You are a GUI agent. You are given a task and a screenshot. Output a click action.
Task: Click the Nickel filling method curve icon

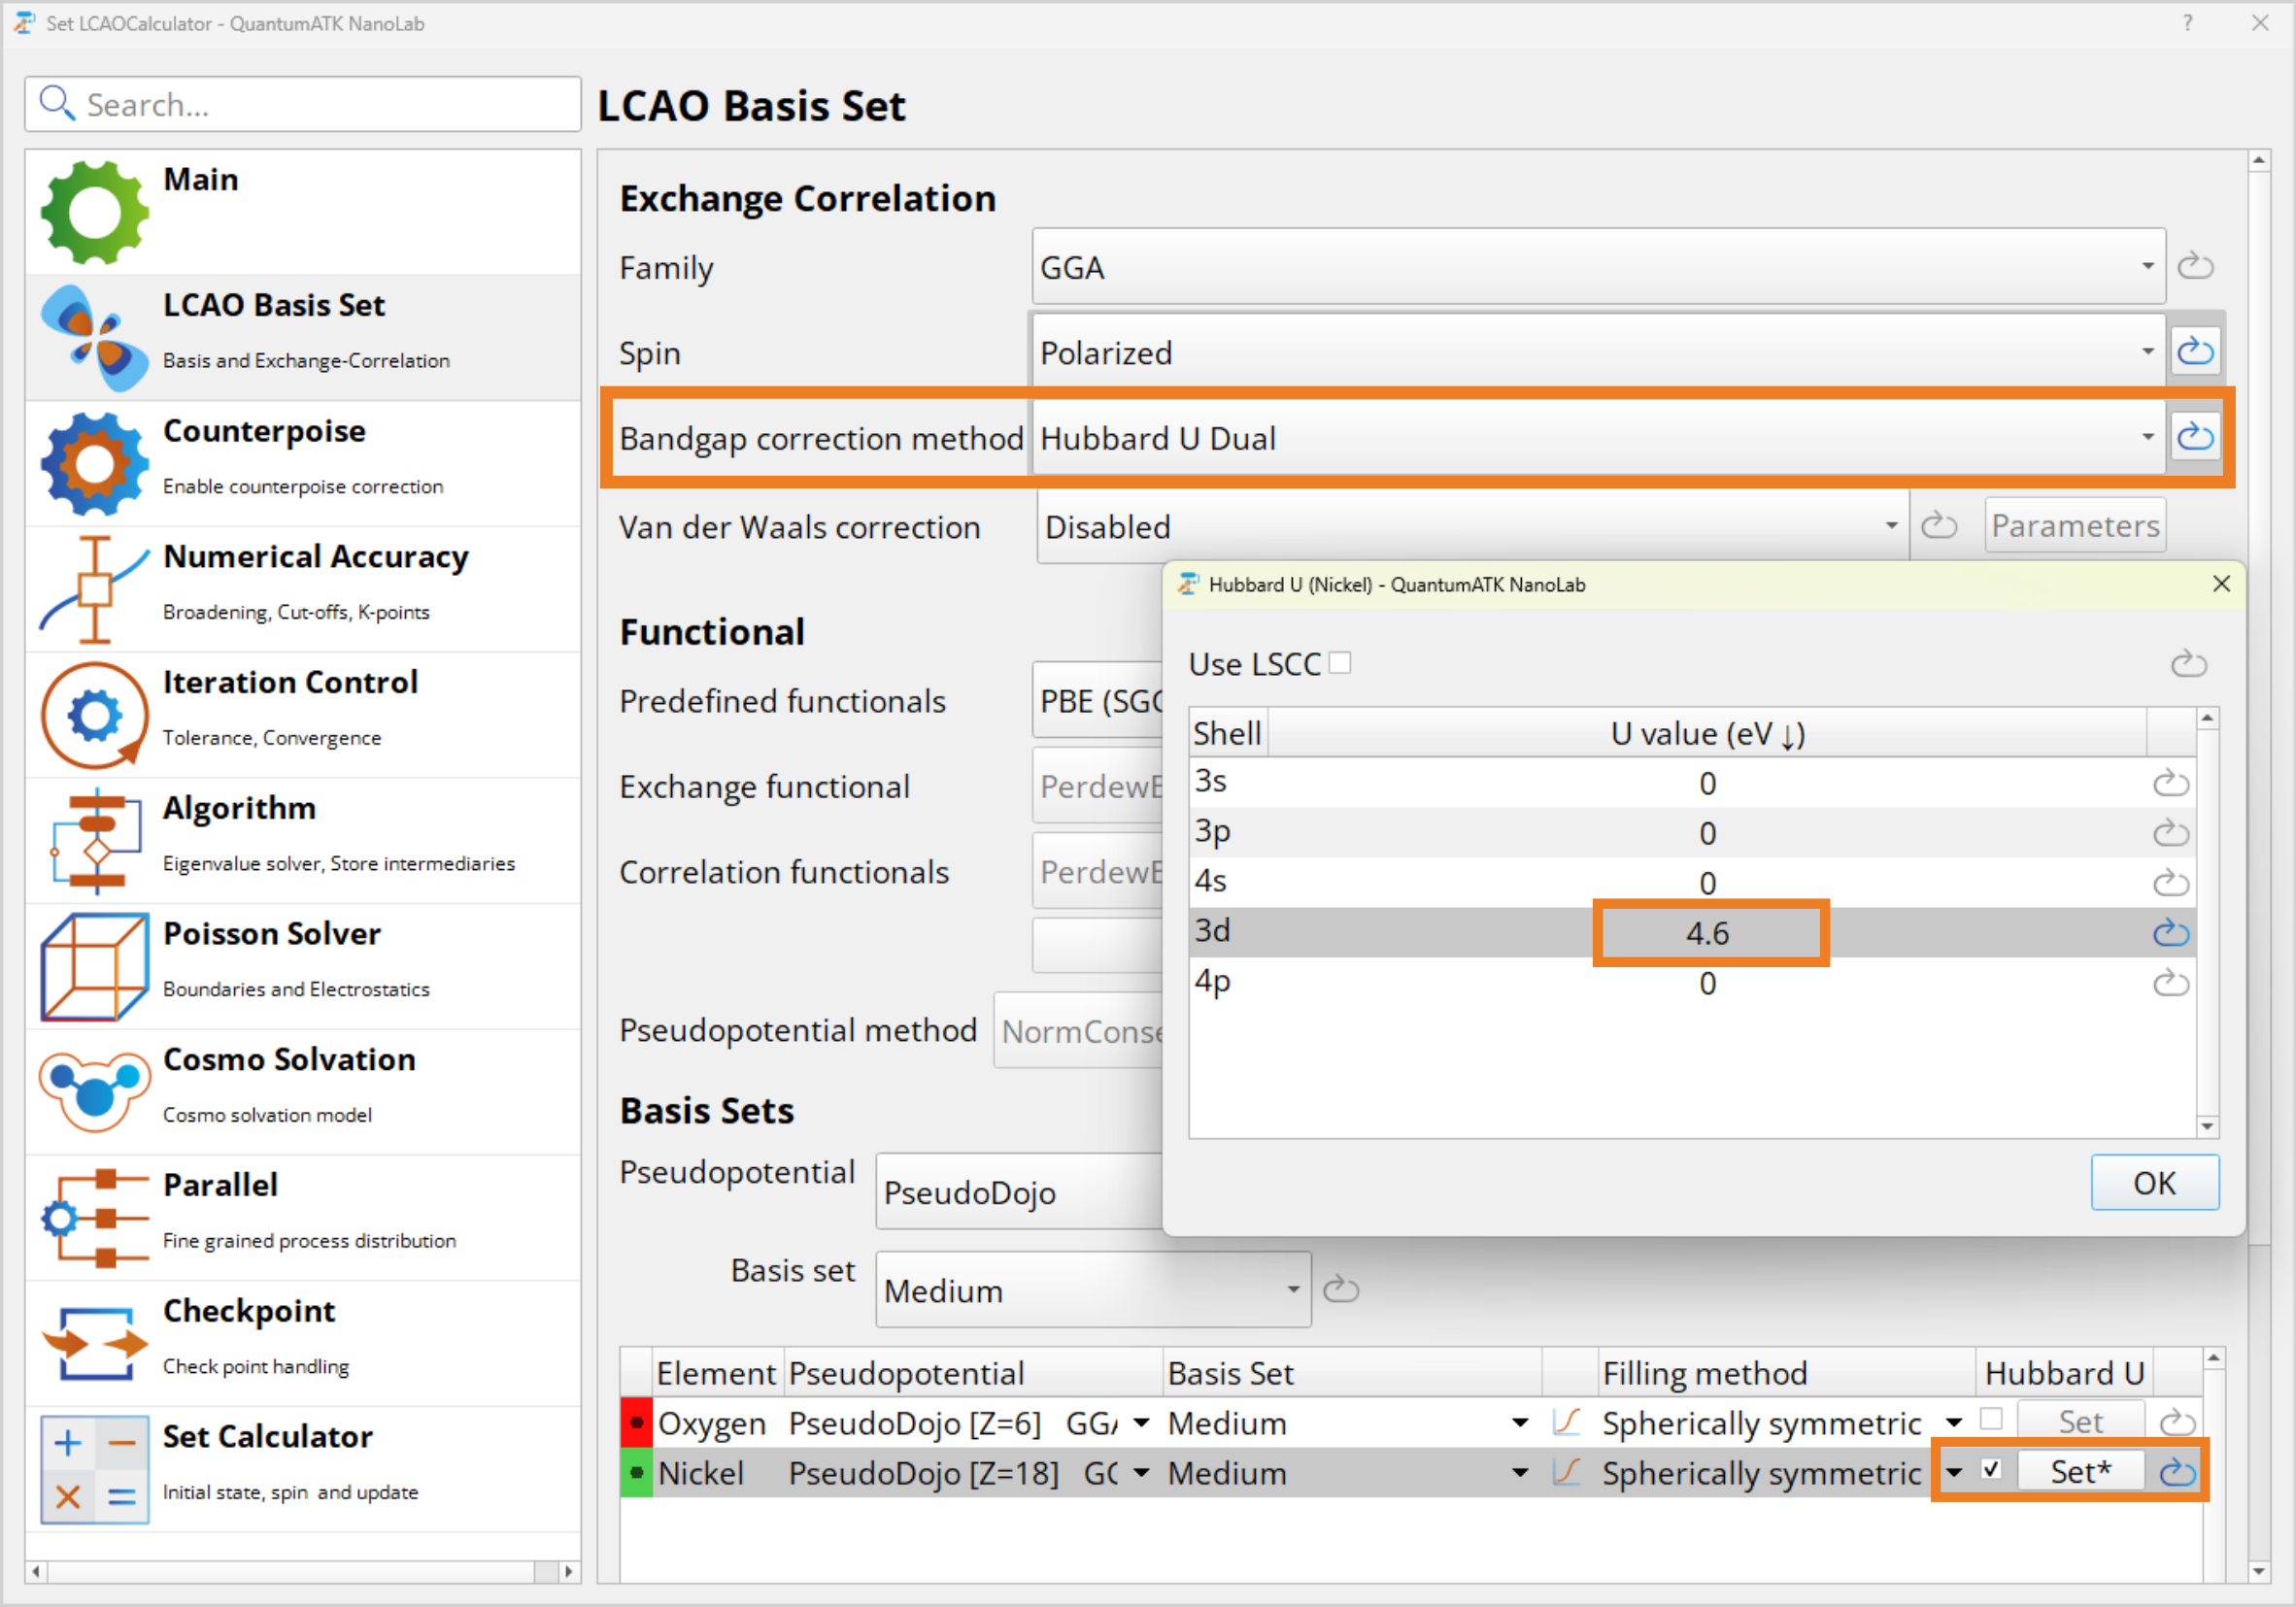[x=1566, y=1472]
